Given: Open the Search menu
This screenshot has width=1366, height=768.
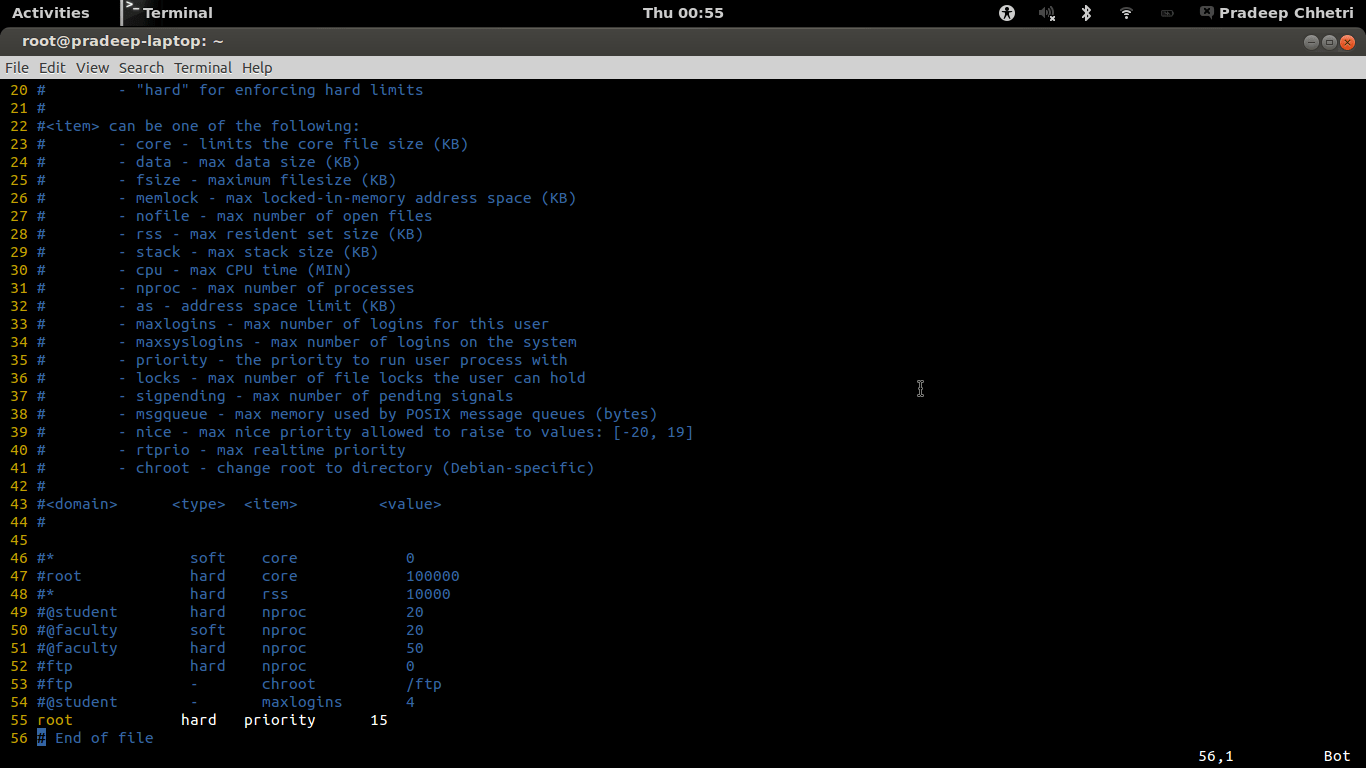Looking at the screenshot, I should tap(141, 68).
